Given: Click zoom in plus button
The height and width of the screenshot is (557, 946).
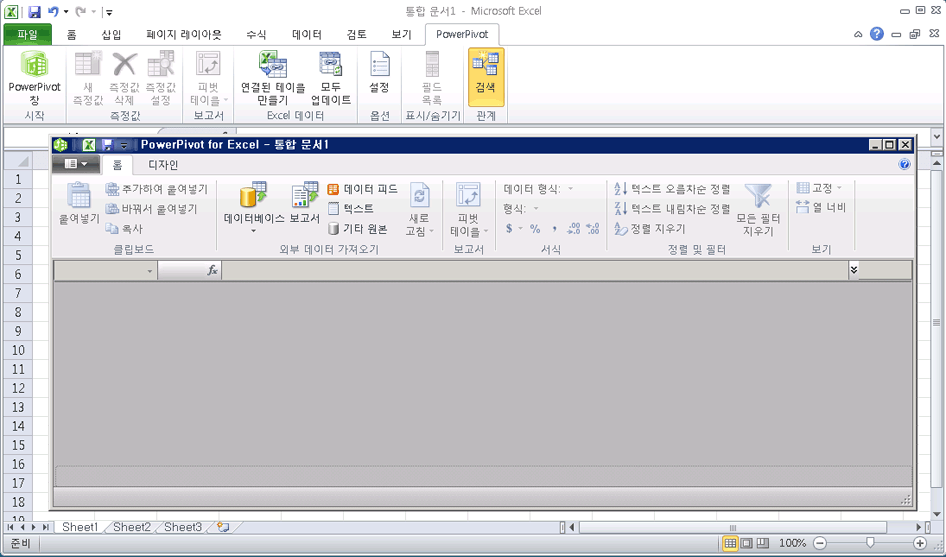Looking at the screenshot, I should pos(919,543).
